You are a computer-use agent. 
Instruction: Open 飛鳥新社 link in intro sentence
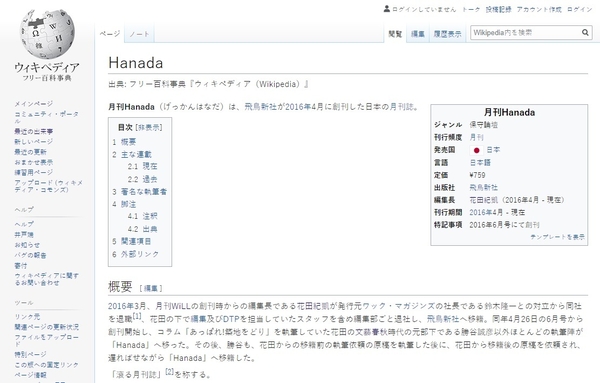tap(261, 107)
